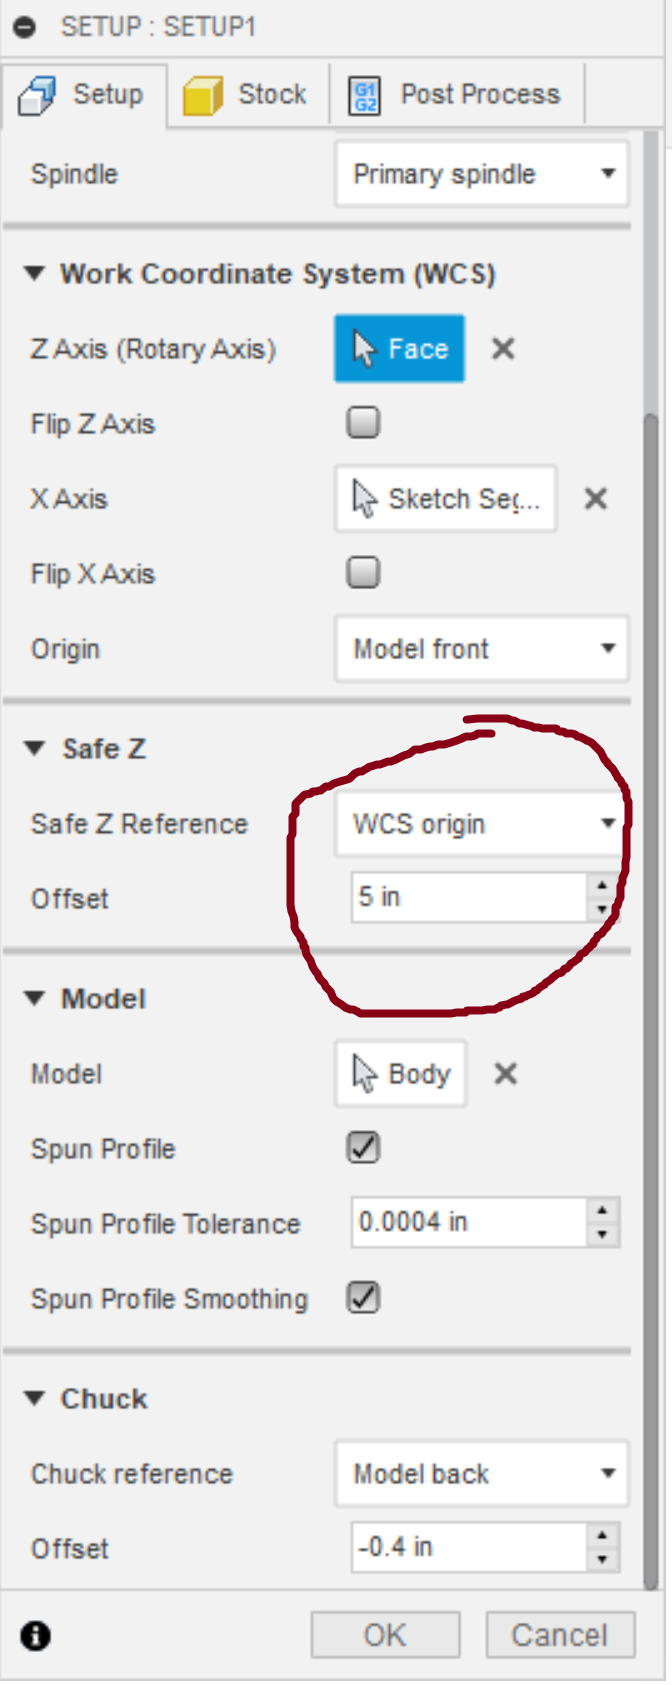The height and width of the screenshot is (1685, 672).
Task: Click the Sketch Segment selector for X Axis
Action: pyautogui.click(x=444, y=498)
